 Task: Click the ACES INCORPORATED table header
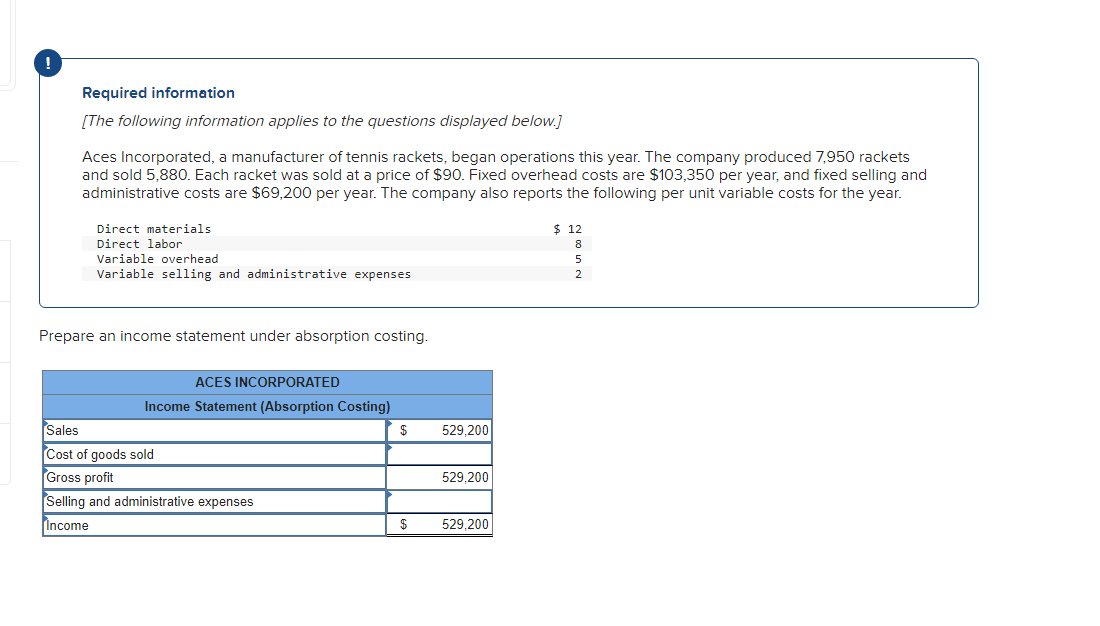tap(267, 382)
